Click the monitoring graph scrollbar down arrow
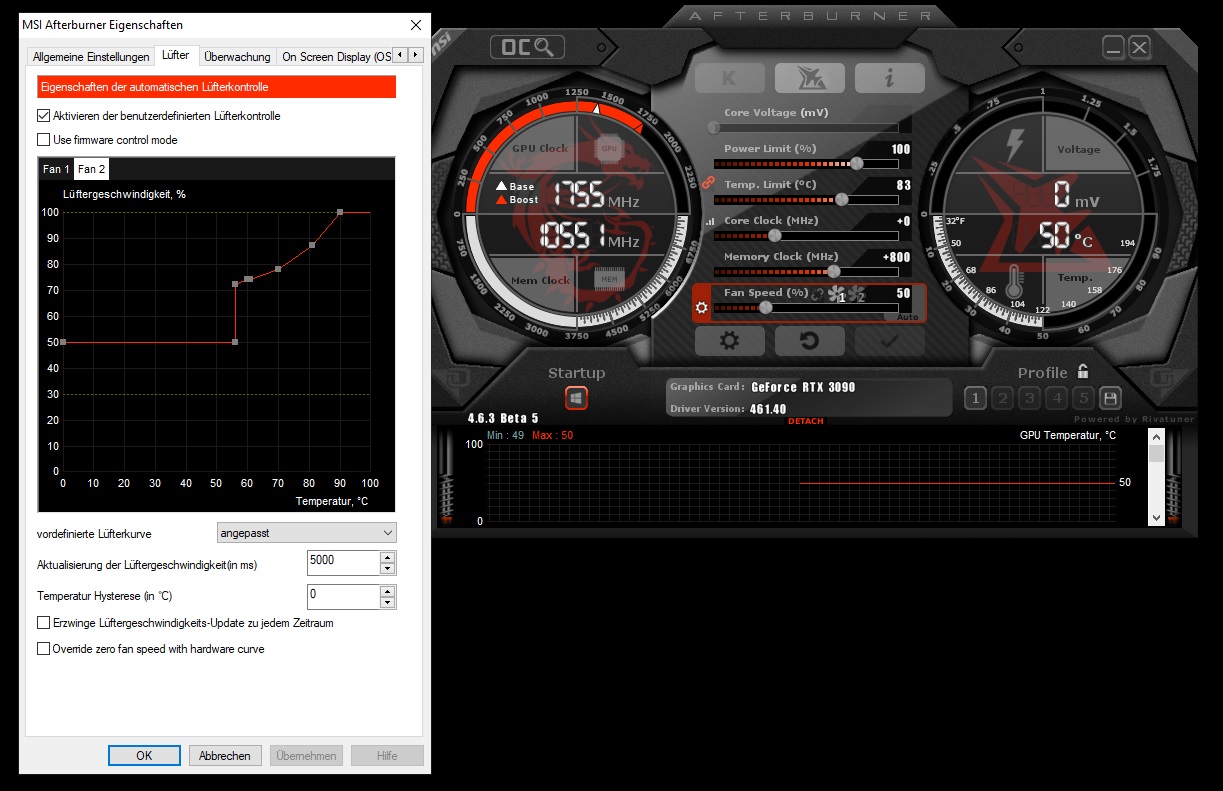 click(1157, 518)
